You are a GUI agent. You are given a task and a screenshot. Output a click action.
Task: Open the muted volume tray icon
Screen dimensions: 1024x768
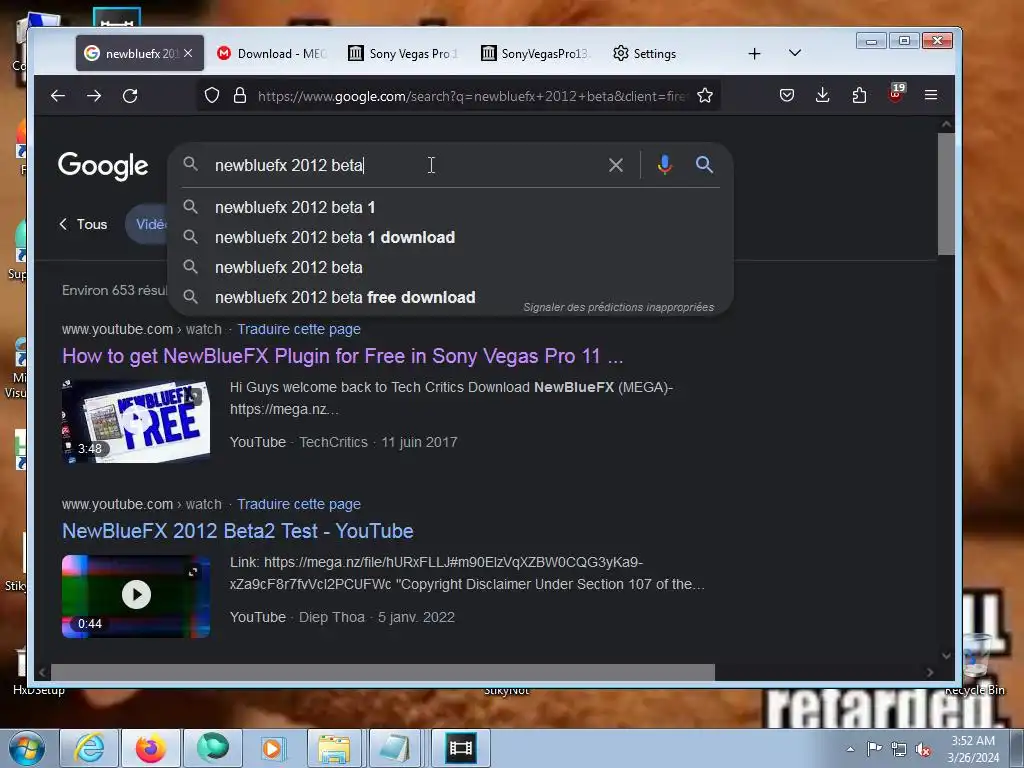click(x=923, y=750)
